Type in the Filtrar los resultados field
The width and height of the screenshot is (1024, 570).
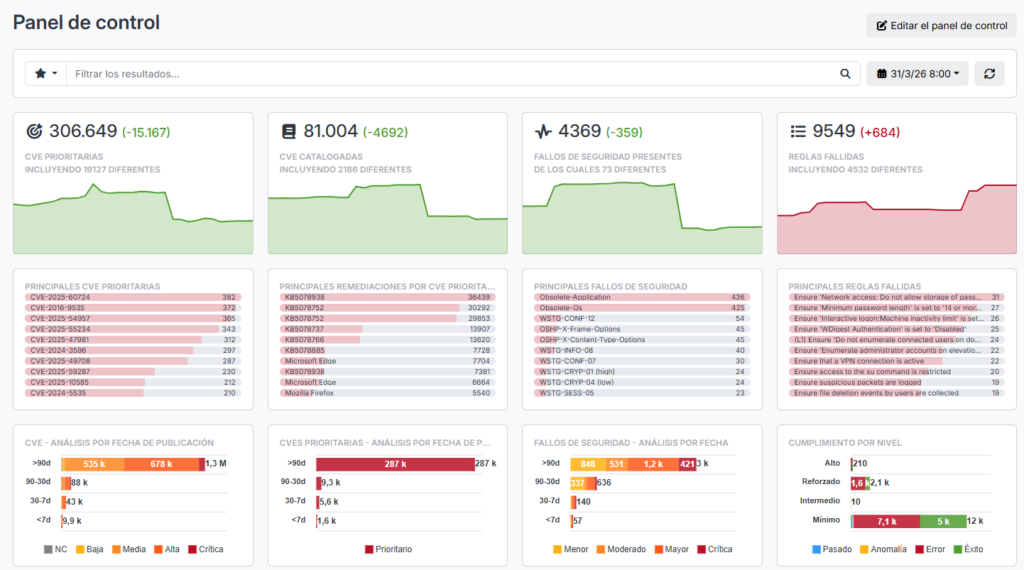click(450, 74)
